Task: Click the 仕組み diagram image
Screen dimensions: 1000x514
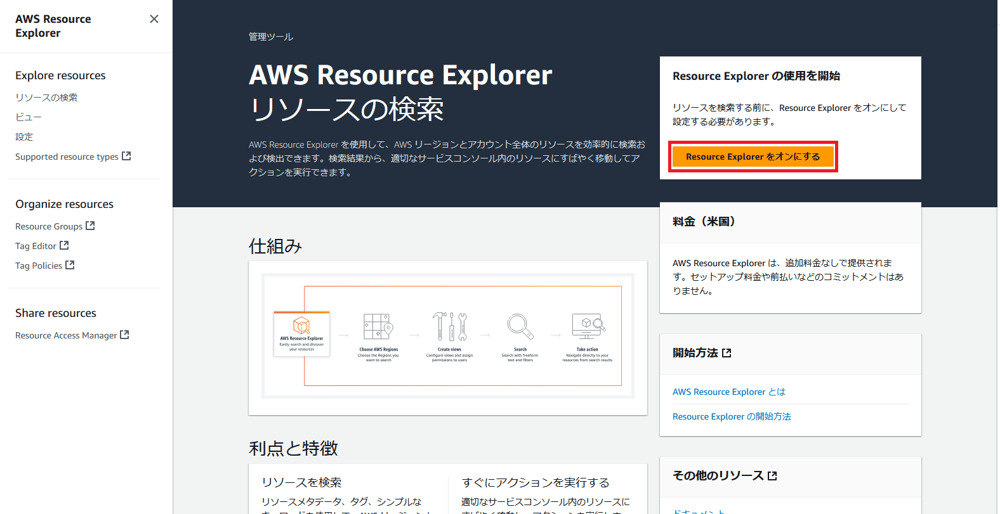Action: tap(448, 338)
